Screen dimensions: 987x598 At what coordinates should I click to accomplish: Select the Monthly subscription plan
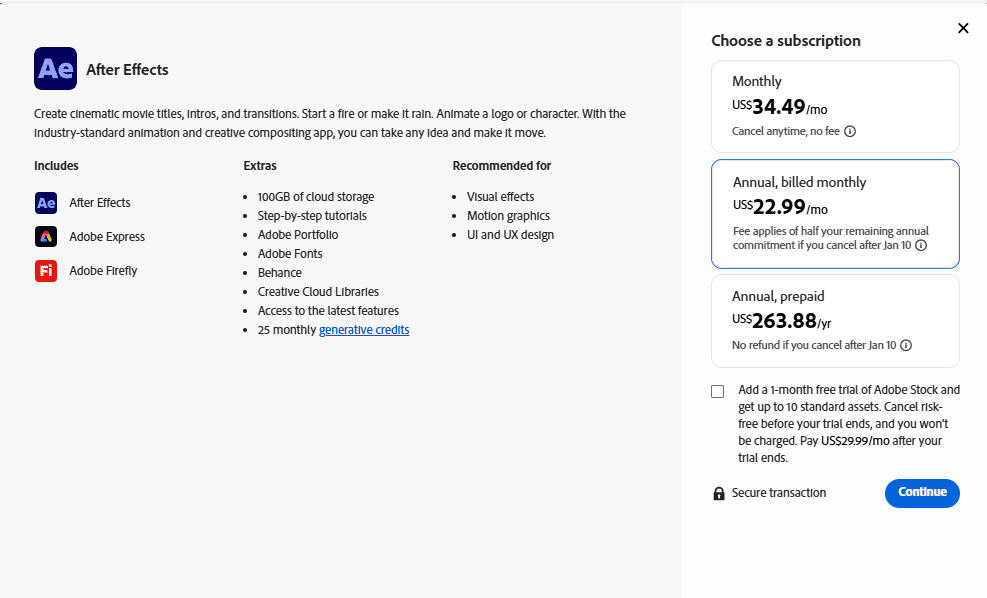click(835, 105)
